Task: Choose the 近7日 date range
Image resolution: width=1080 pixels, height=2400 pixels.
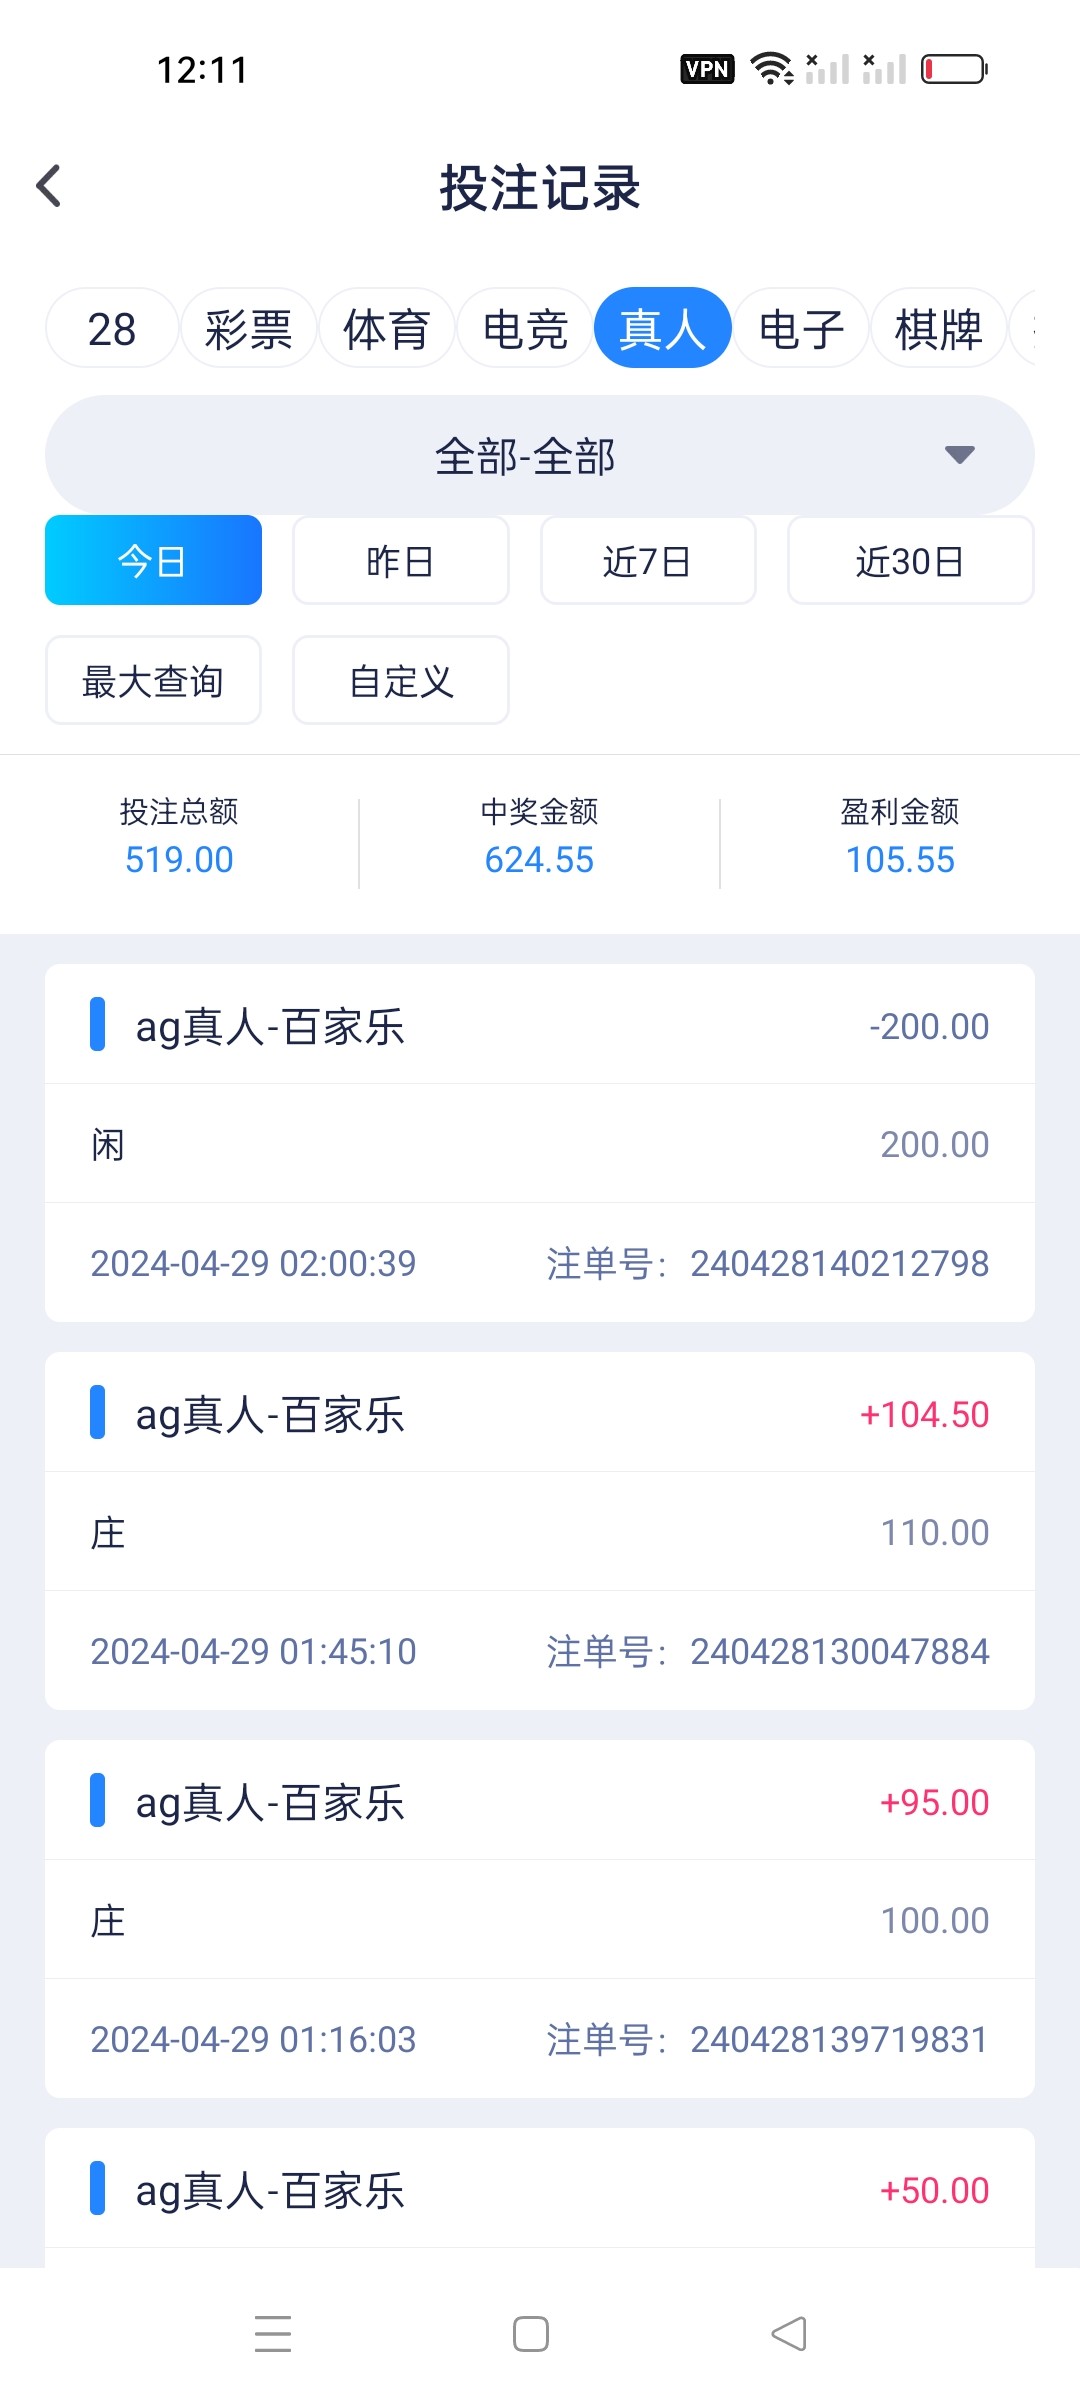Action: [647, 561]
